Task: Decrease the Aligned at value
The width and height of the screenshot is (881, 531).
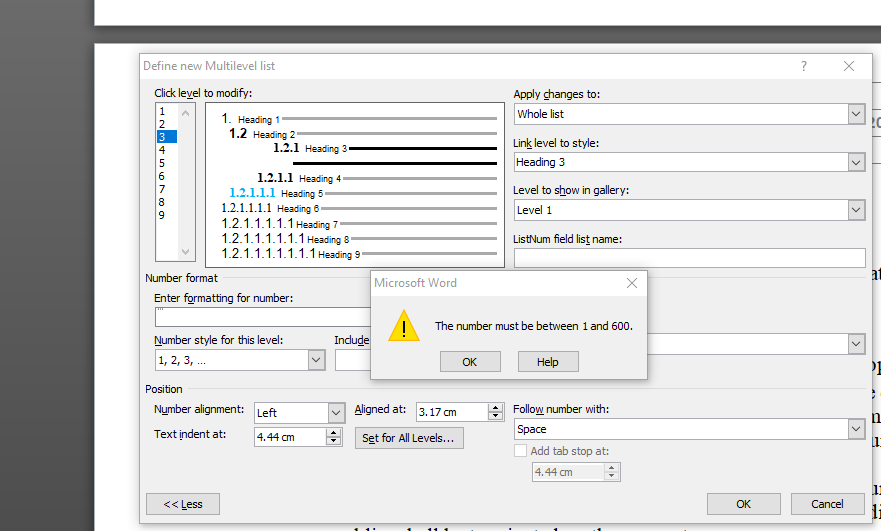Action: pyautogui.click(x=495, y=416)
